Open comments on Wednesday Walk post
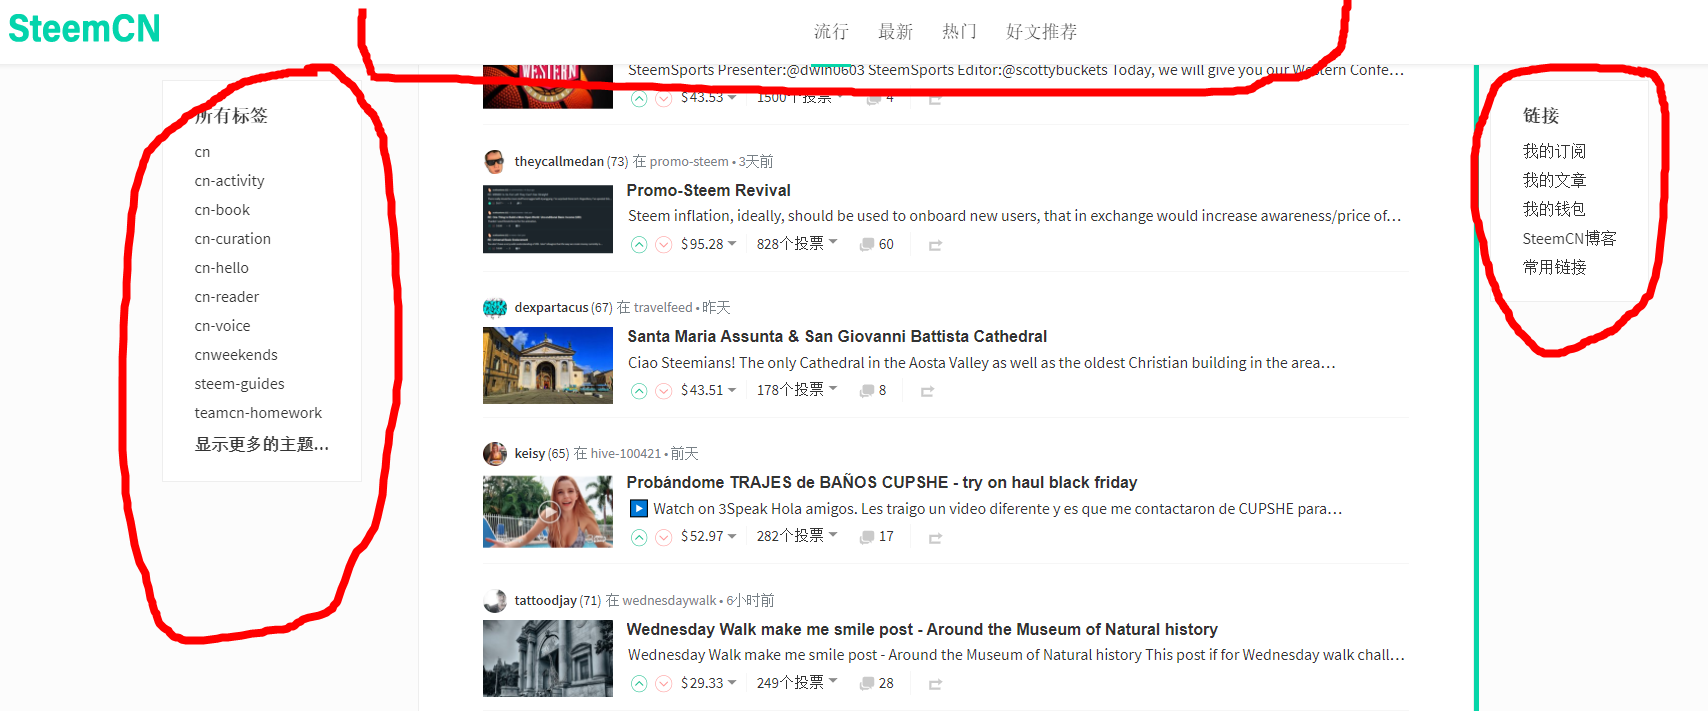Viewport: 1708px width, 711px height. click(x=877, y=683)
